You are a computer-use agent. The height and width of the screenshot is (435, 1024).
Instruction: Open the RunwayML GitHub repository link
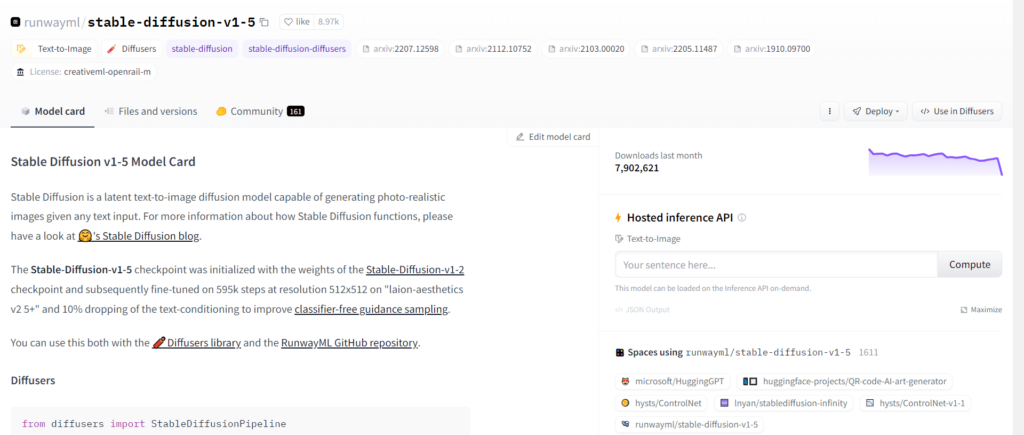(349, 342)
